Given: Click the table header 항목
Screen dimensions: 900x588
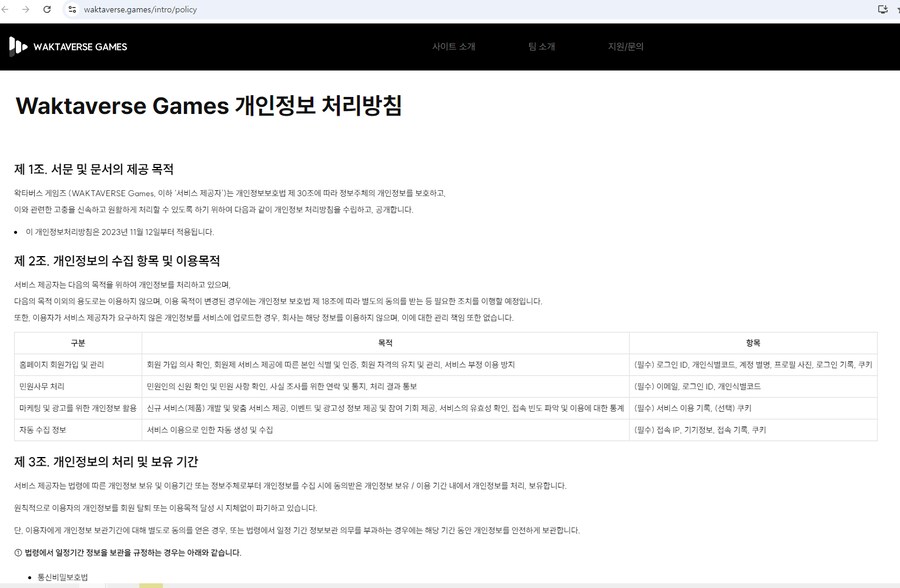Looking at the screenshot, I should pos(753,343).
